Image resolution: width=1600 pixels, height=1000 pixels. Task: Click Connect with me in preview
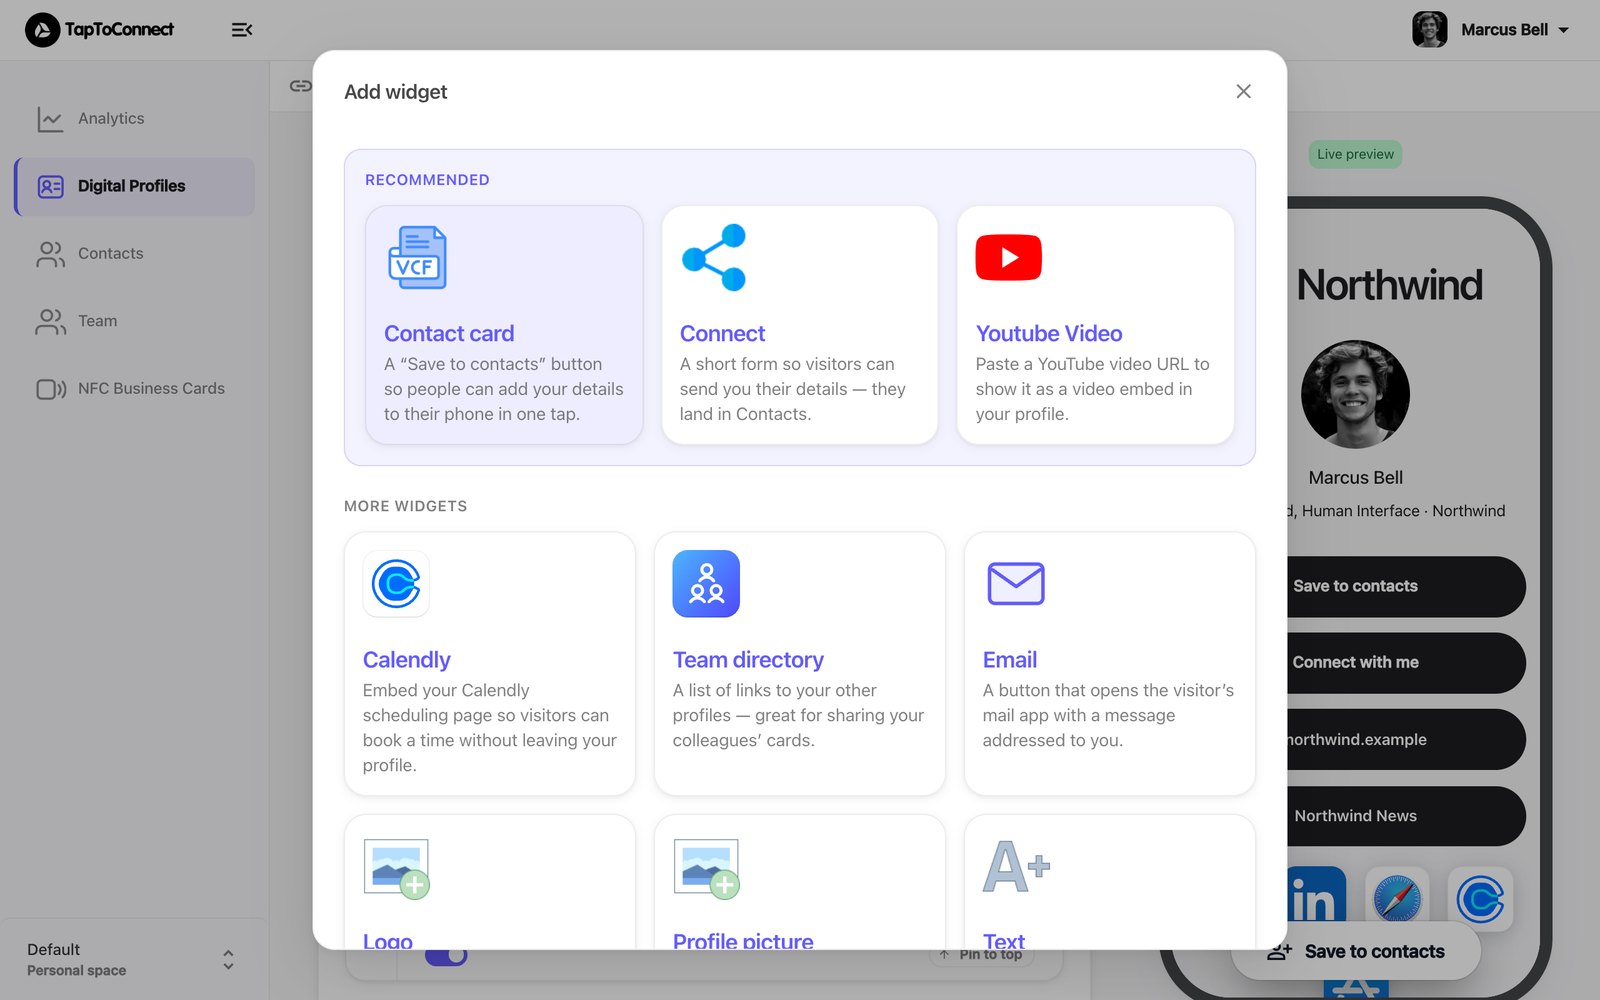pos(1405,662)
